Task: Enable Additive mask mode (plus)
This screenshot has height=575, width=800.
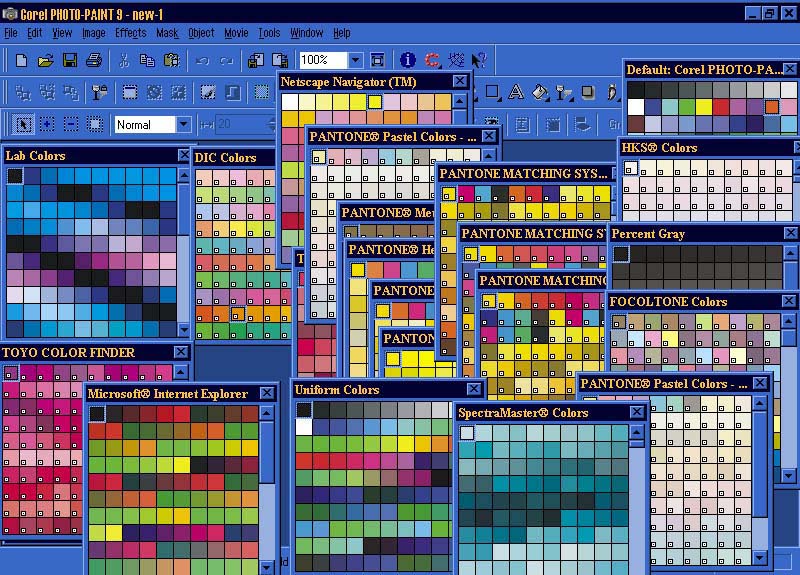Action: point(47,124)
